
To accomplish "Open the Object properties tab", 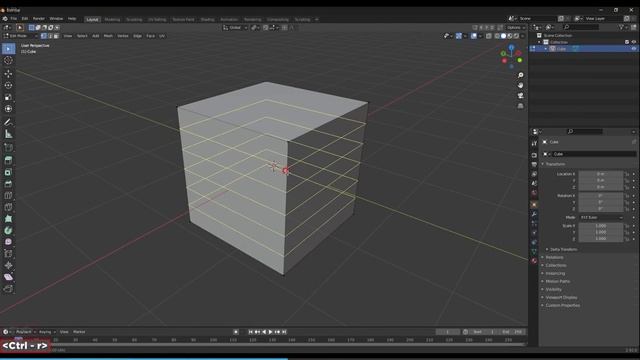I will pyautogui.click(x=534, y=204).
